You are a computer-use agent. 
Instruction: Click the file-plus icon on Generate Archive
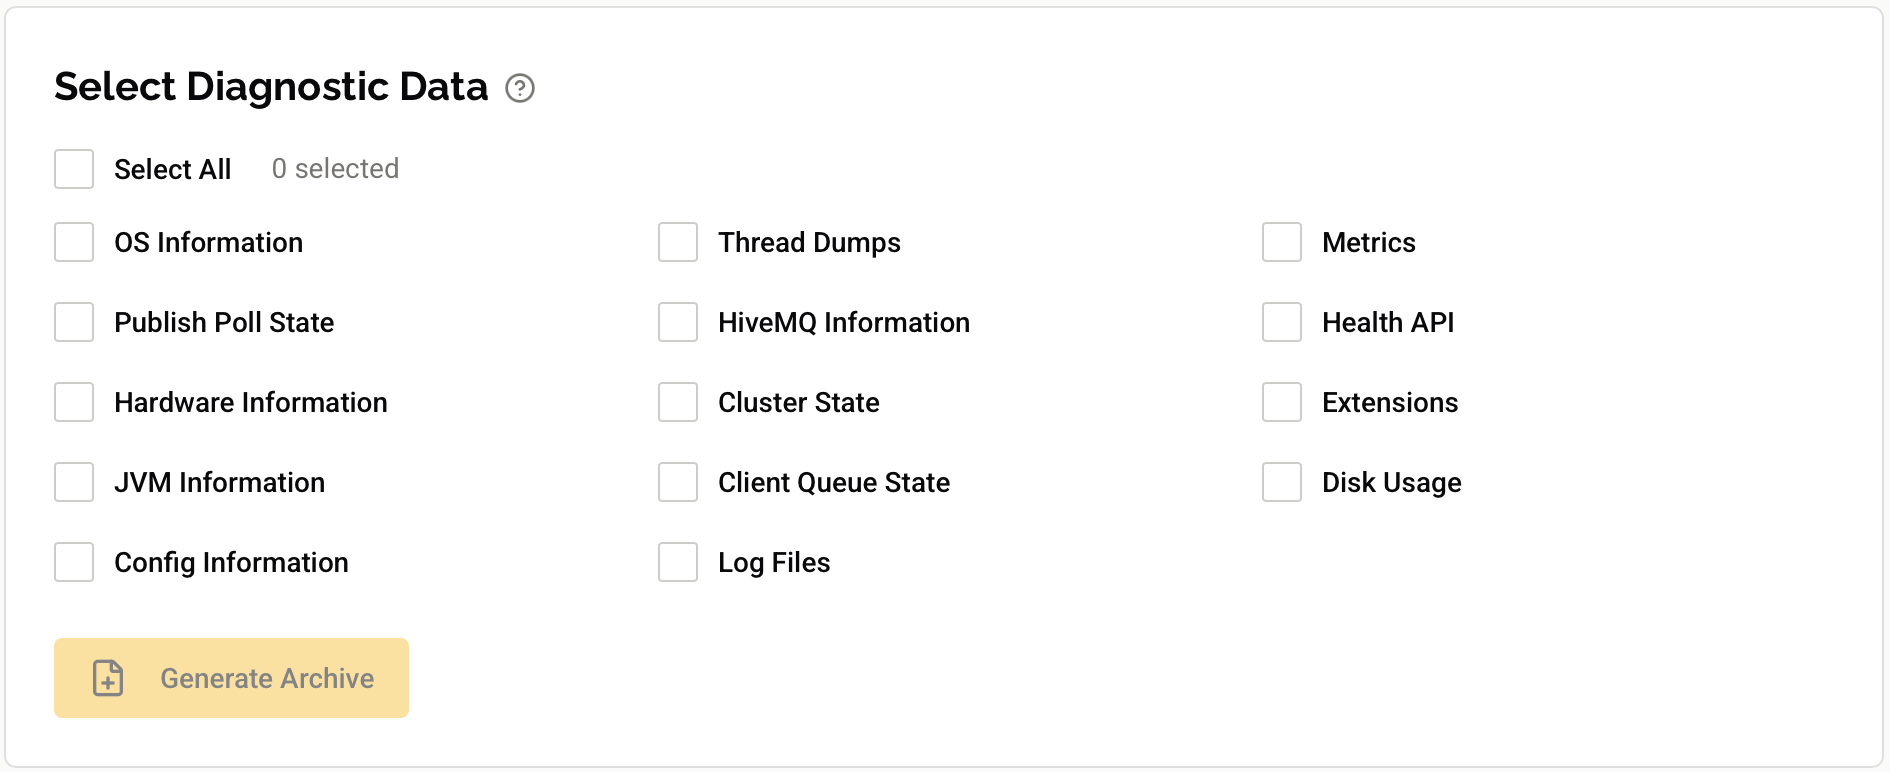point(107,678)
